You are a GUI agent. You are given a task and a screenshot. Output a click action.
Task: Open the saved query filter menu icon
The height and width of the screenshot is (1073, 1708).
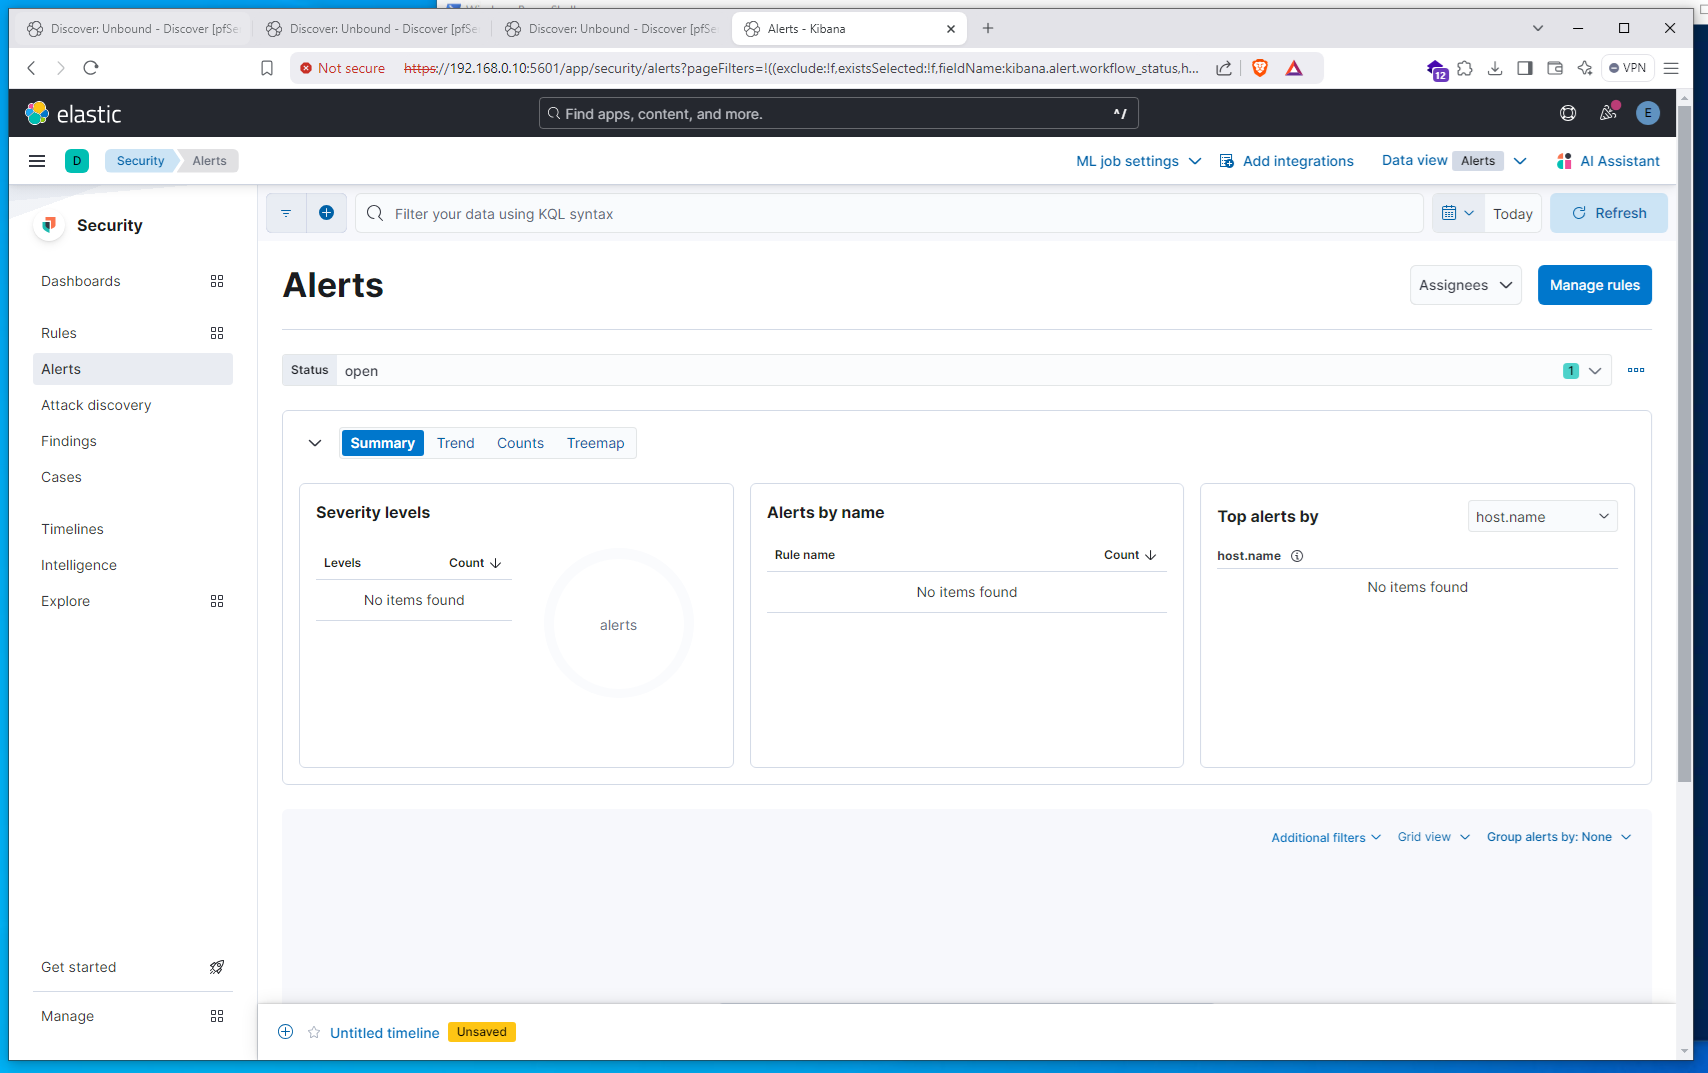pos(286,213)
